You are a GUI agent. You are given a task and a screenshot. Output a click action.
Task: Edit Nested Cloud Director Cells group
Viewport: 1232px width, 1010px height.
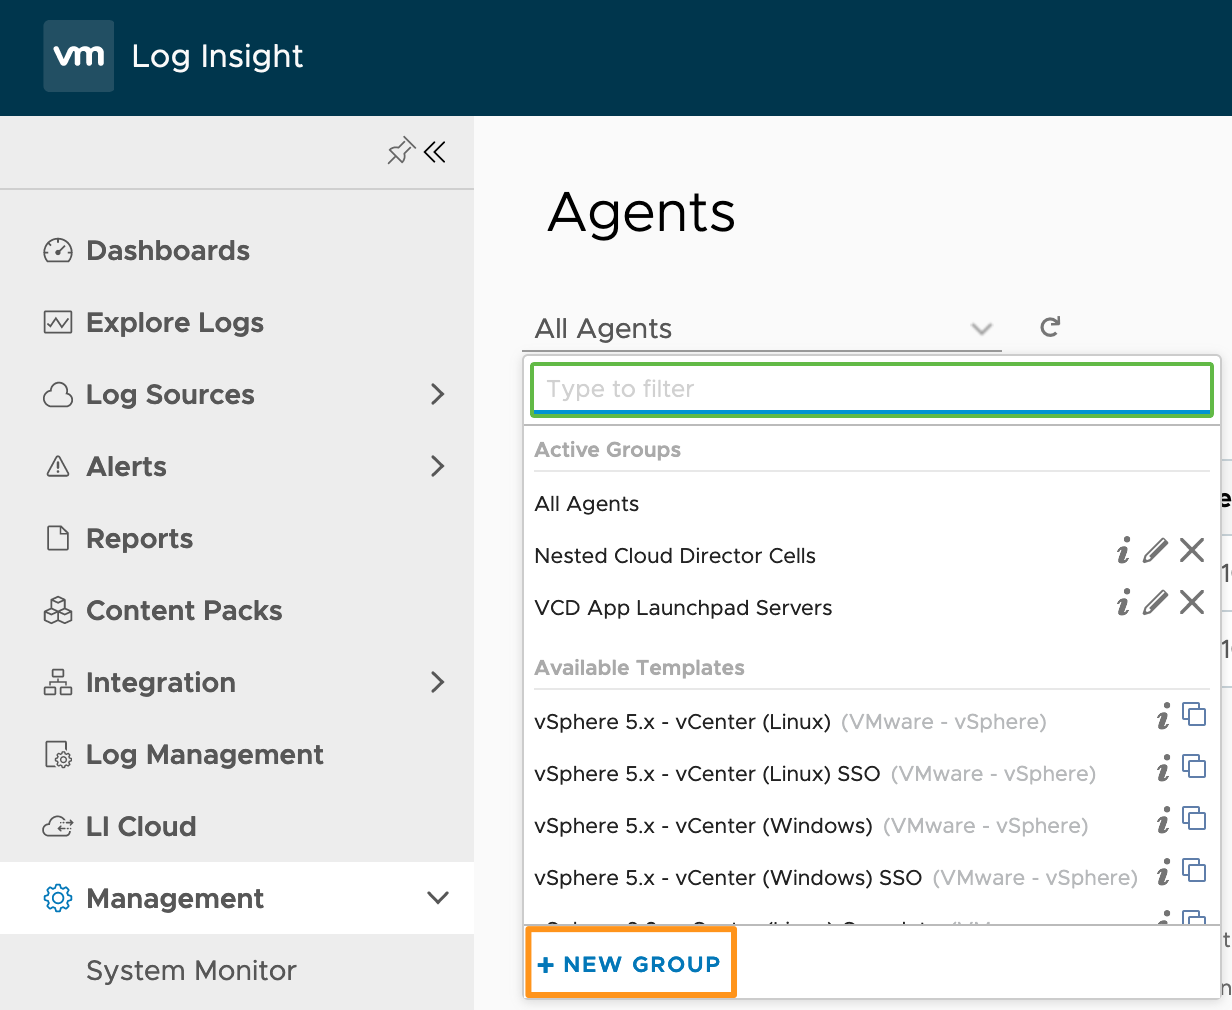(1155, 550)
